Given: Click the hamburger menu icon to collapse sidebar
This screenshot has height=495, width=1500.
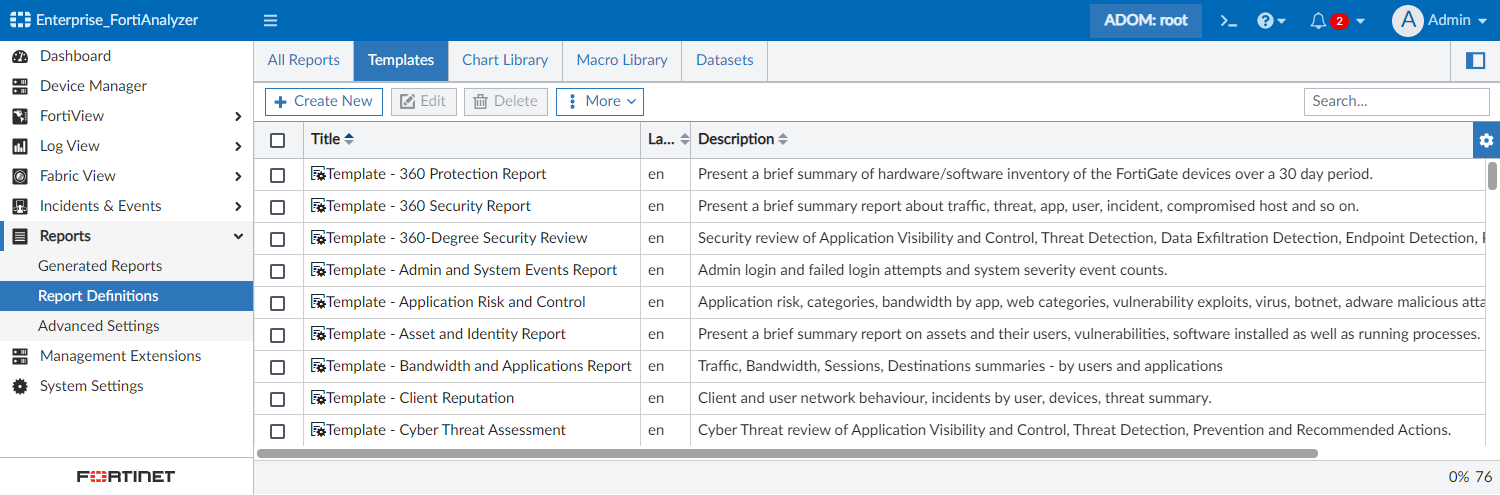Looking at the screenshot, I should point(270,21).
